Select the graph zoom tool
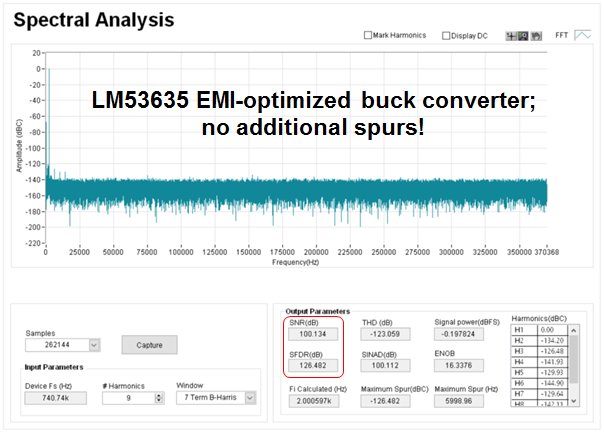Viewport: 604px width, 433px height. tap(524, 36)
